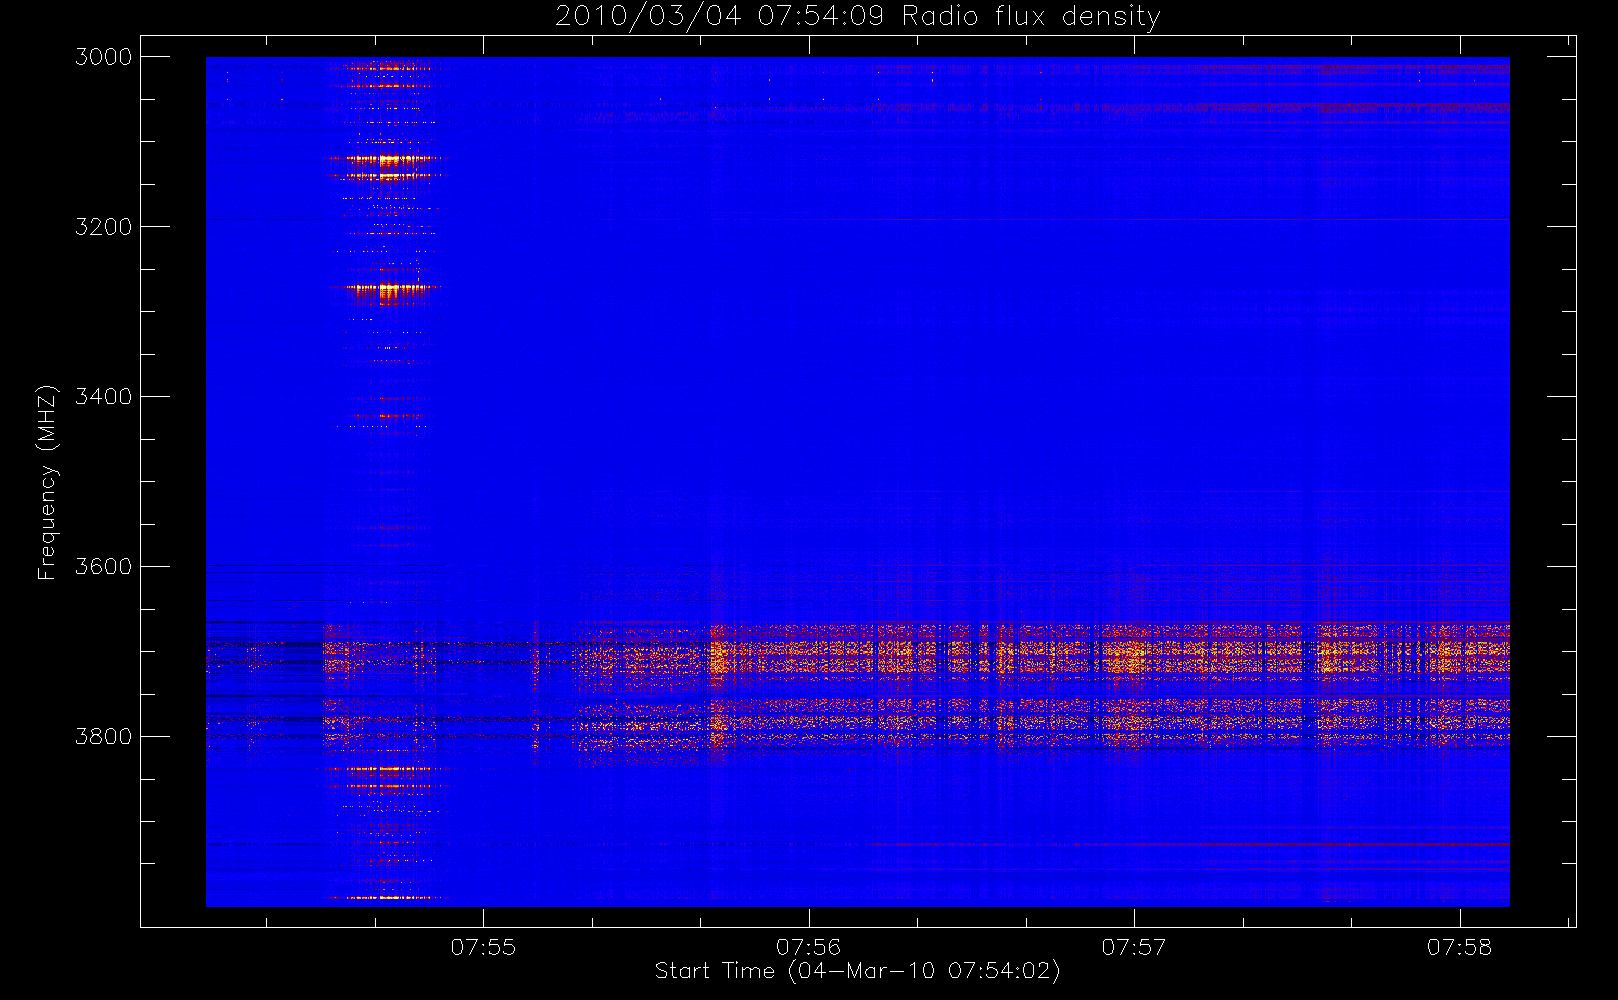
Task: Select the 3600 frequency tick label
Action: tap(103, 567)
